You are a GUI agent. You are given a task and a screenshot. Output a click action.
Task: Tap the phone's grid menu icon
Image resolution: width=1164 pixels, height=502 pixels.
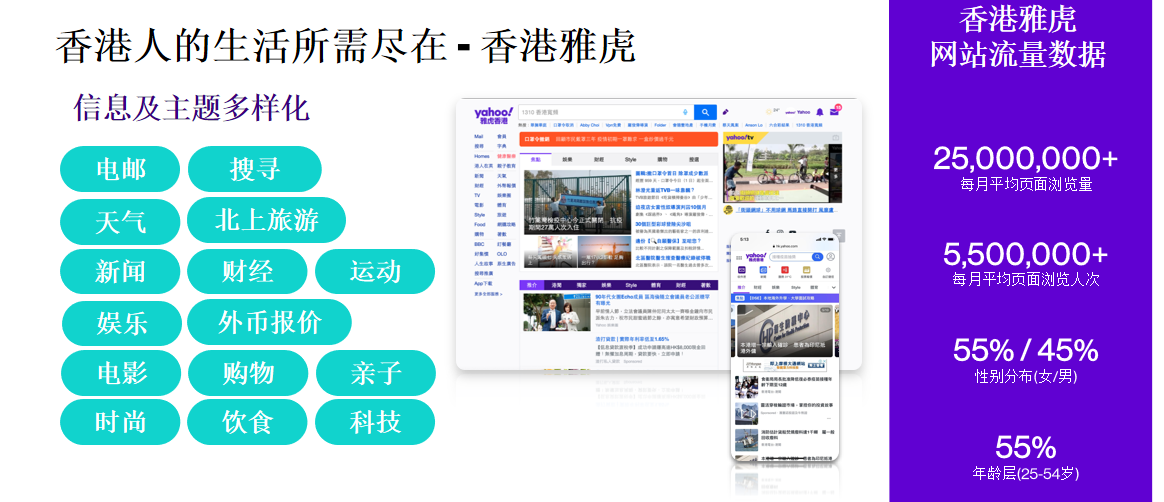click(739, 258)
